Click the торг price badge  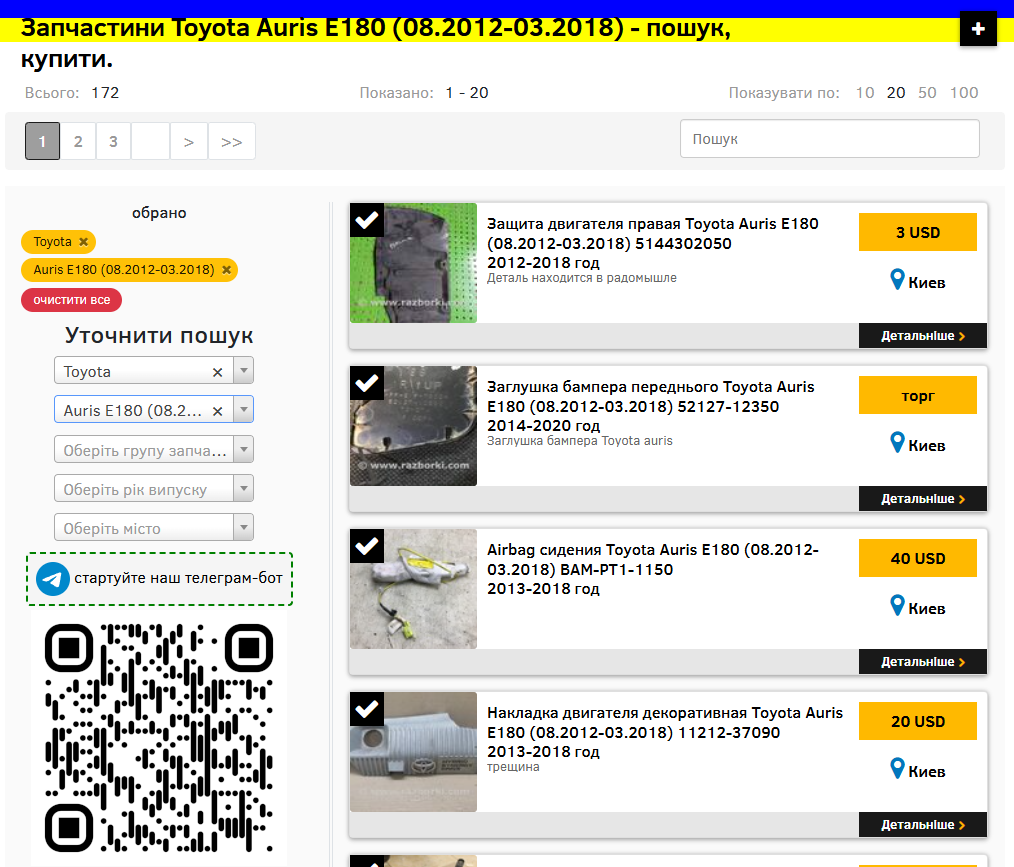[918, 395]
